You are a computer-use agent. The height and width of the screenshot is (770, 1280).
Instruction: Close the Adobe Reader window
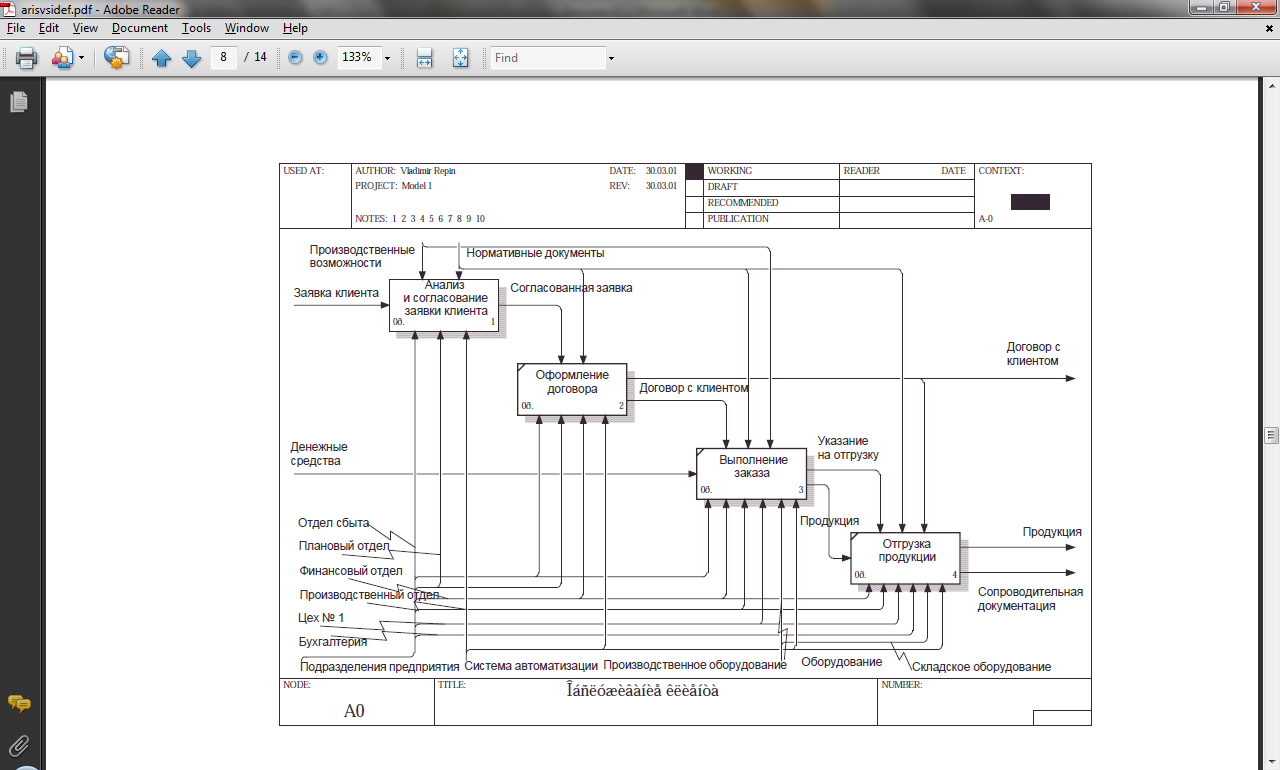(1256, 7)
